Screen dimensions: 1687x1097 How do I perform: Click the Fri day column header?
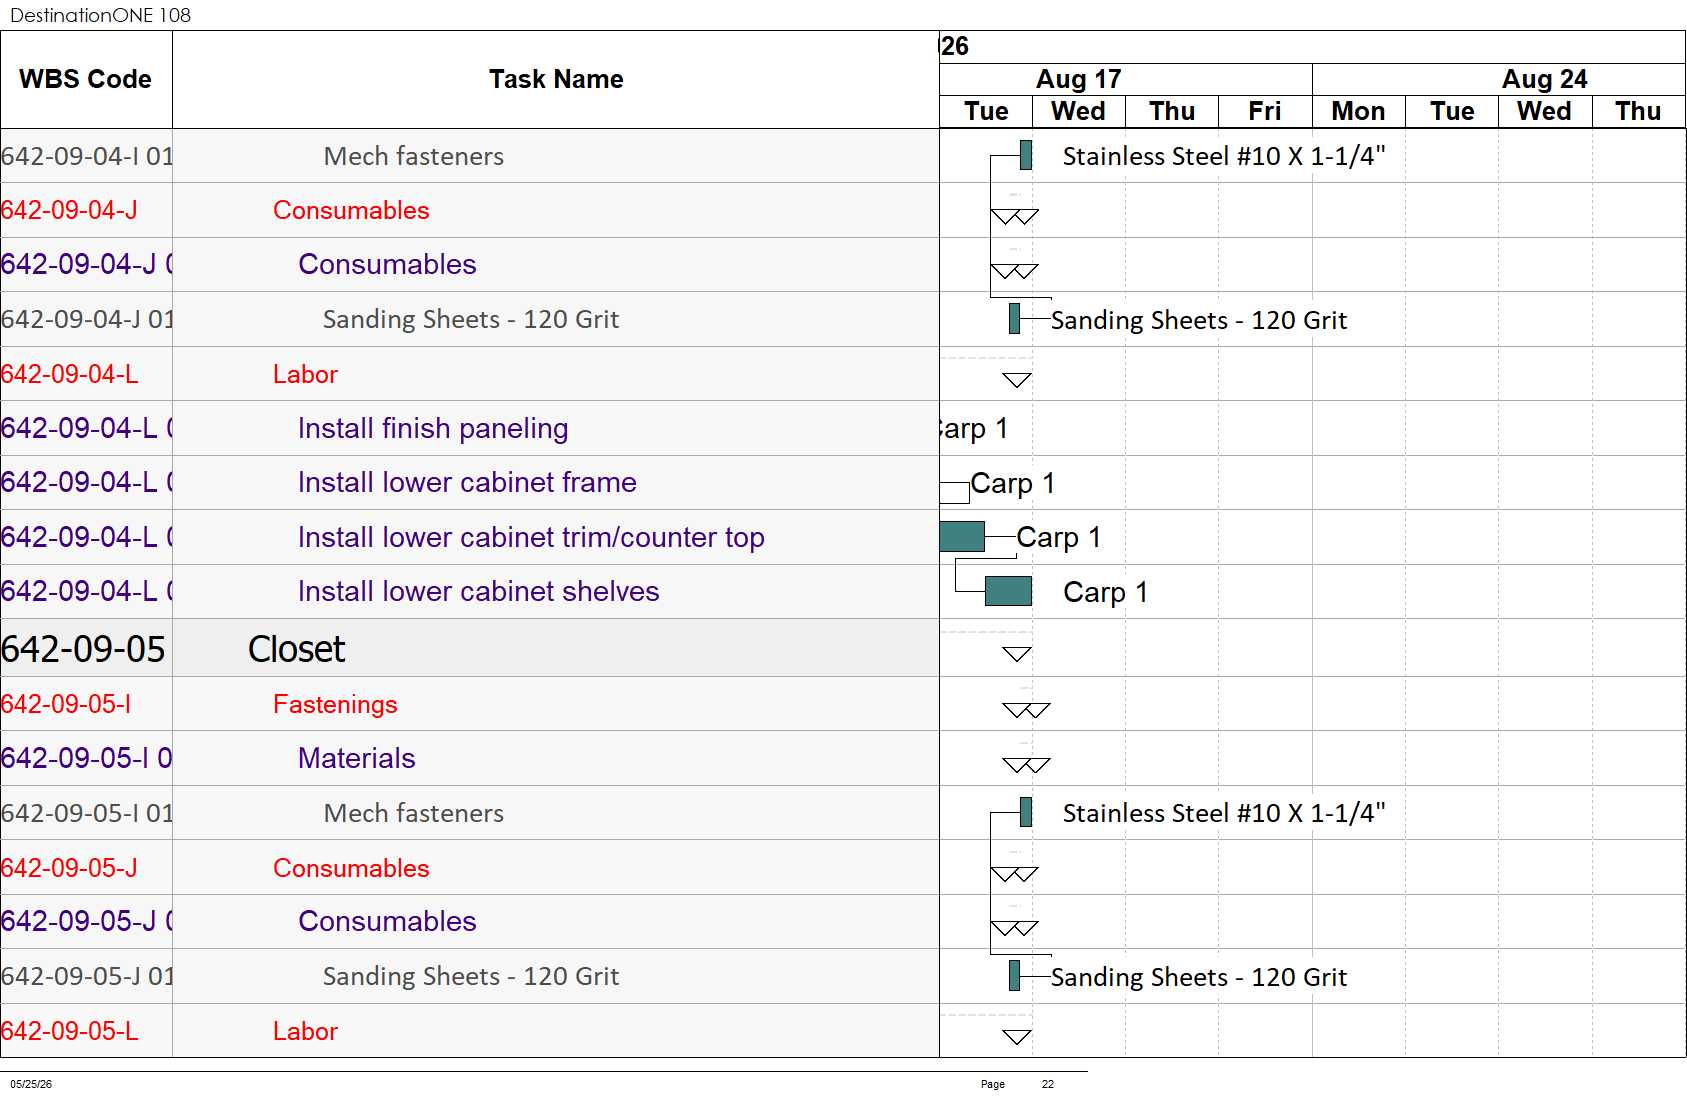click(1265, 111)
